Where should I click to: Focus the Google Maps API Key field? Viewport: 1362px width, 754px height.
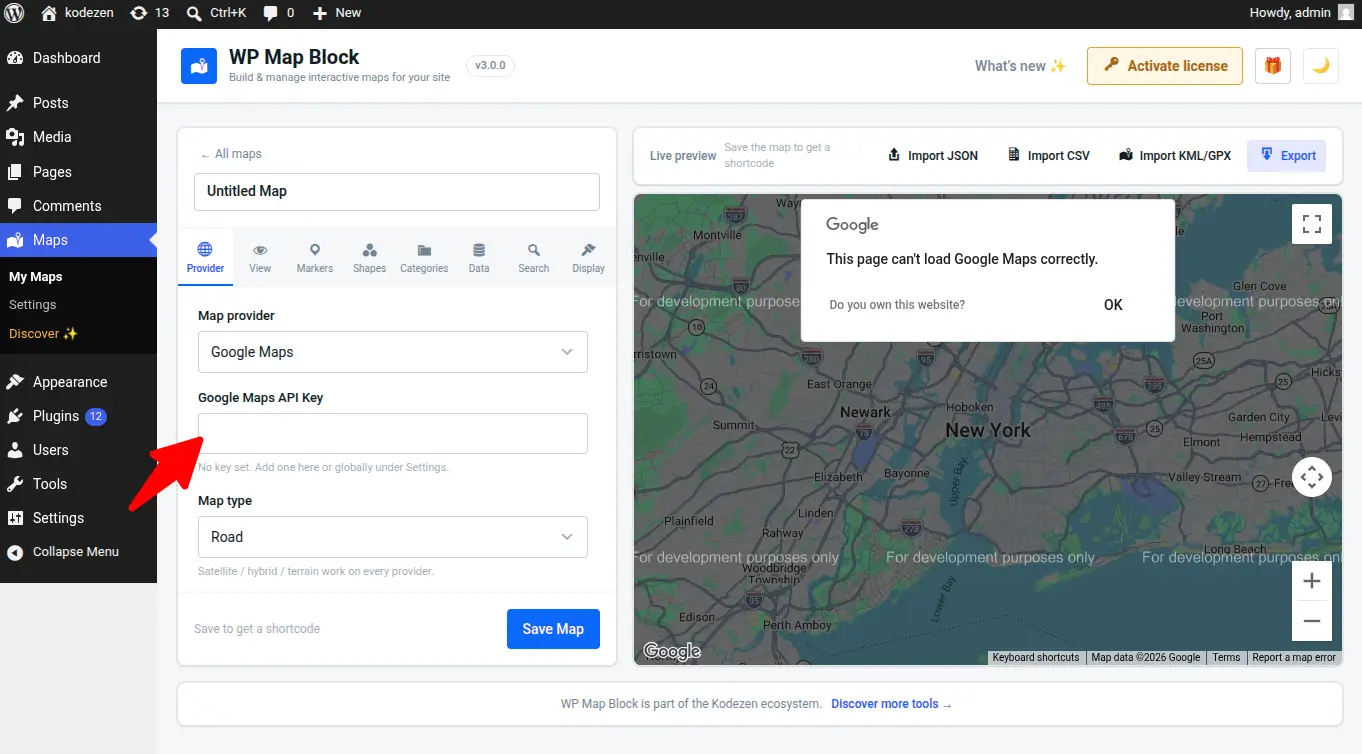[x=393, y=434]
